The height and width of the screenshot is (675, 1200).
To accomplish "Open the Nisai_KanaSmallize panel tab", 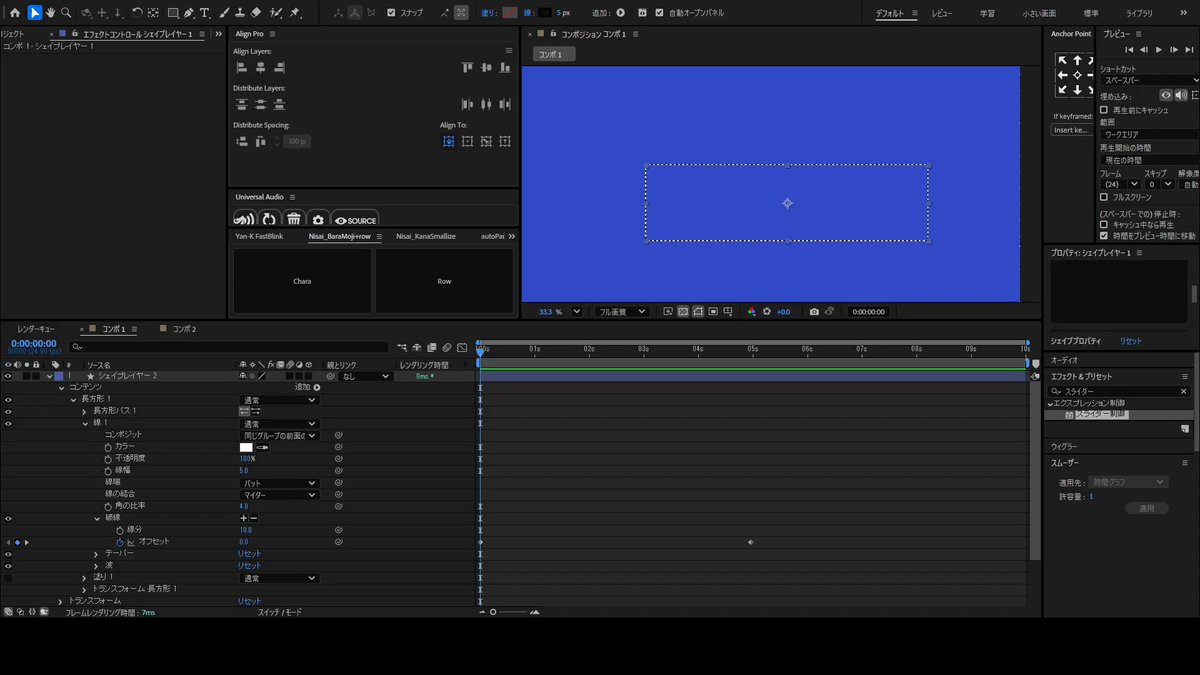I will pos(426,236).
